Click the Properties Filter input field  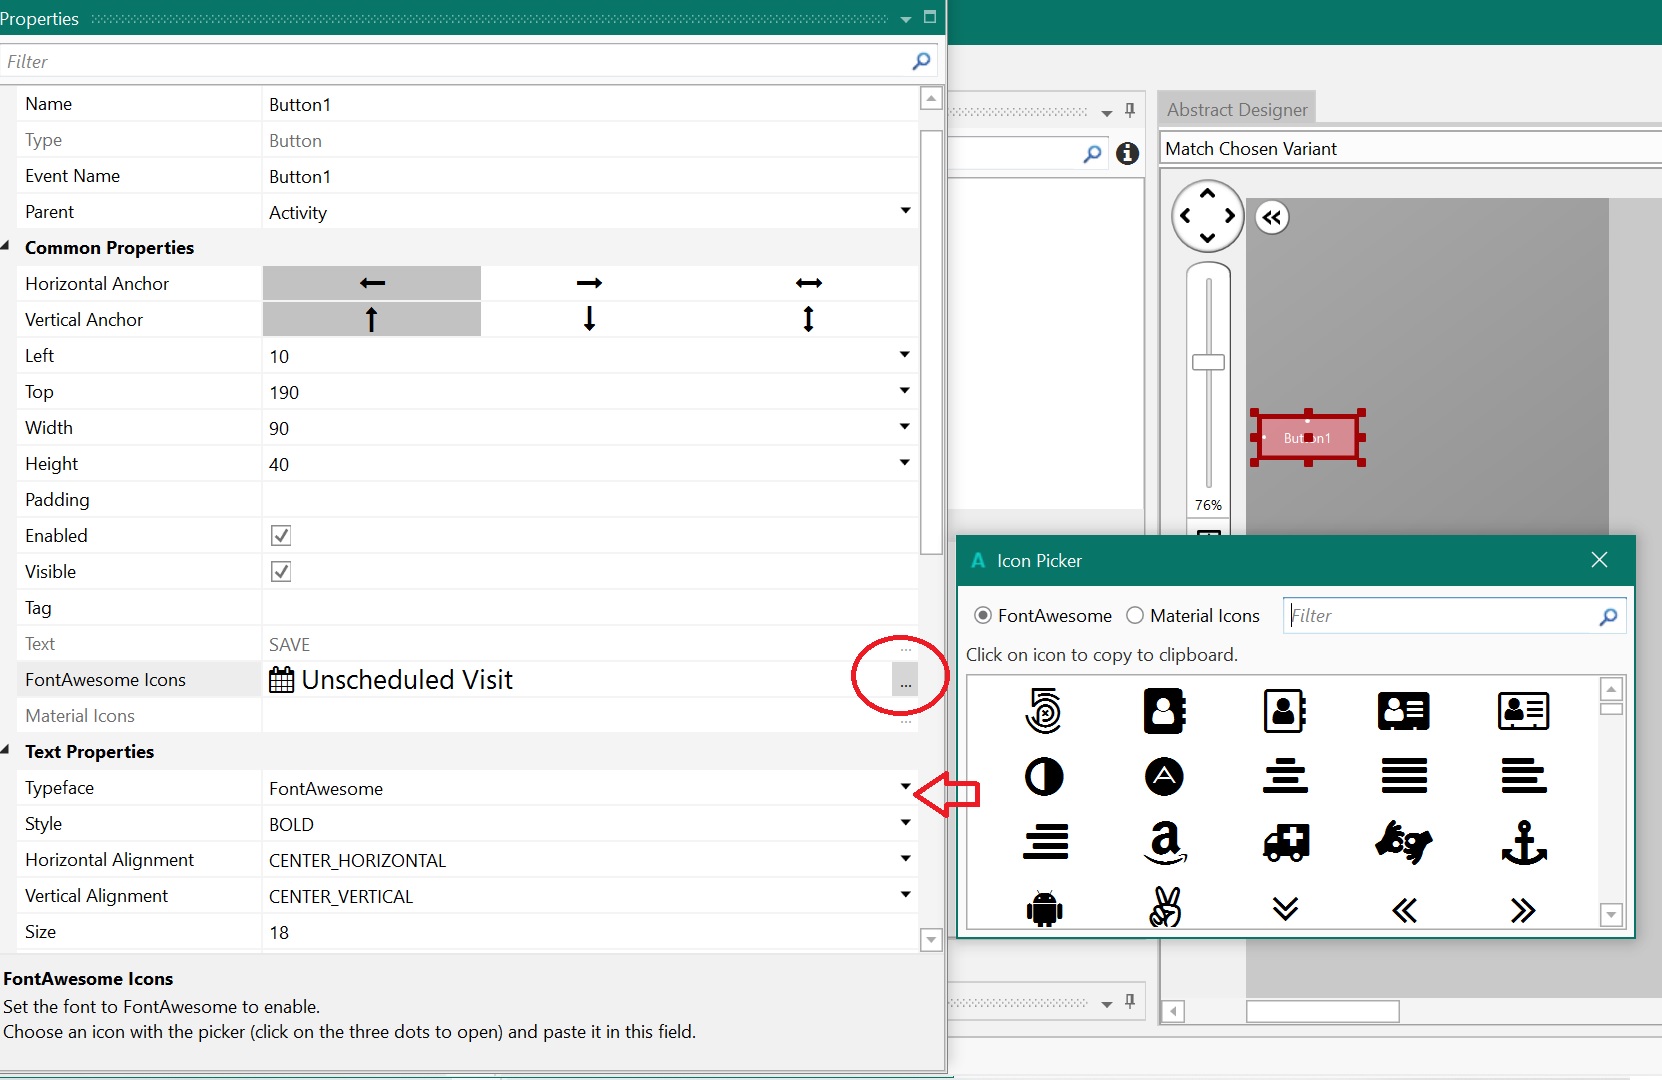coord(456,61)
